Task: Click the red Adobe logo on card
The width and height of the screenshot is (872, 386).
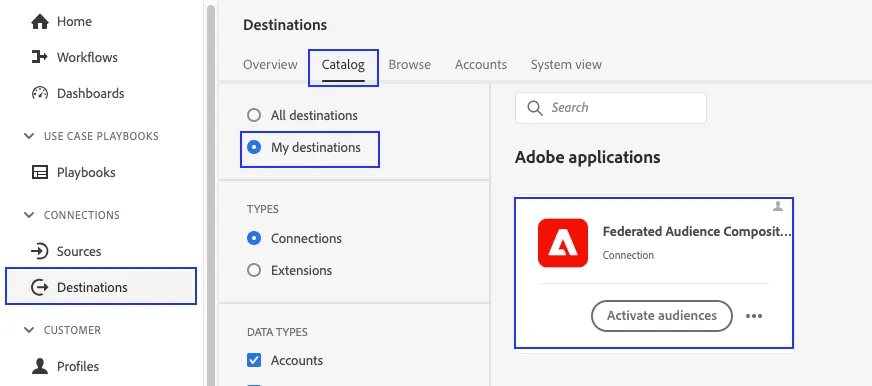Action: pos(562,243)
